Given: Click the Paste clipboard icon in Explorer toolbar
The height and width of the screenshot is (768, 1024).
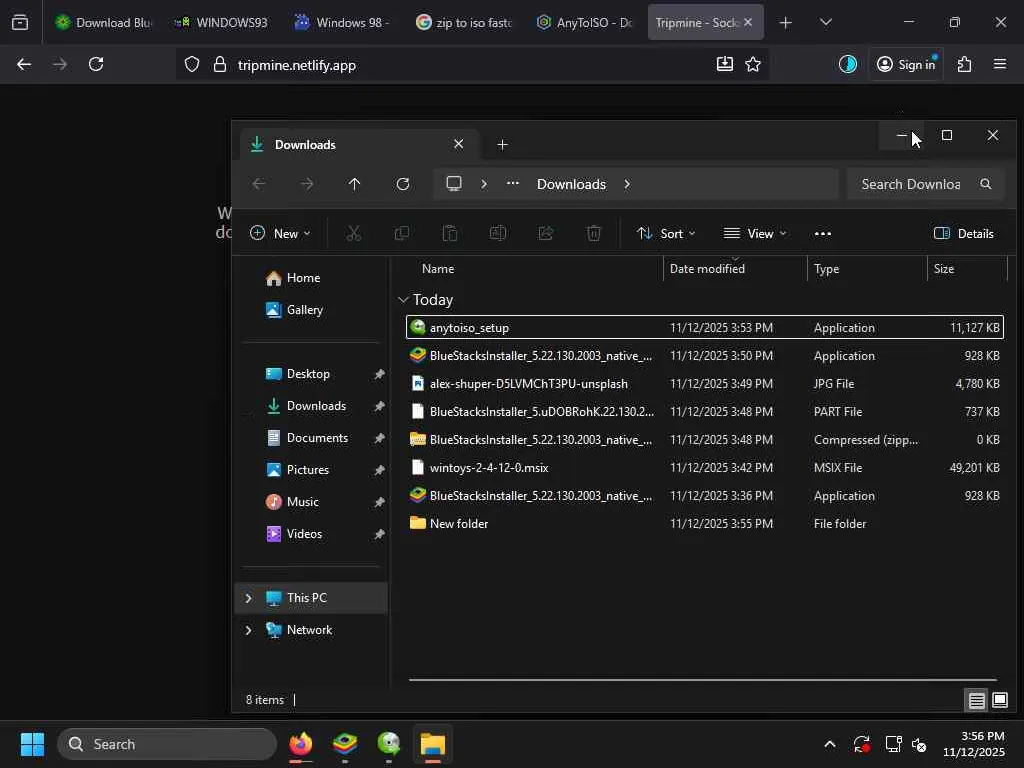Looking at the screenshot, I should pos(450,233).
